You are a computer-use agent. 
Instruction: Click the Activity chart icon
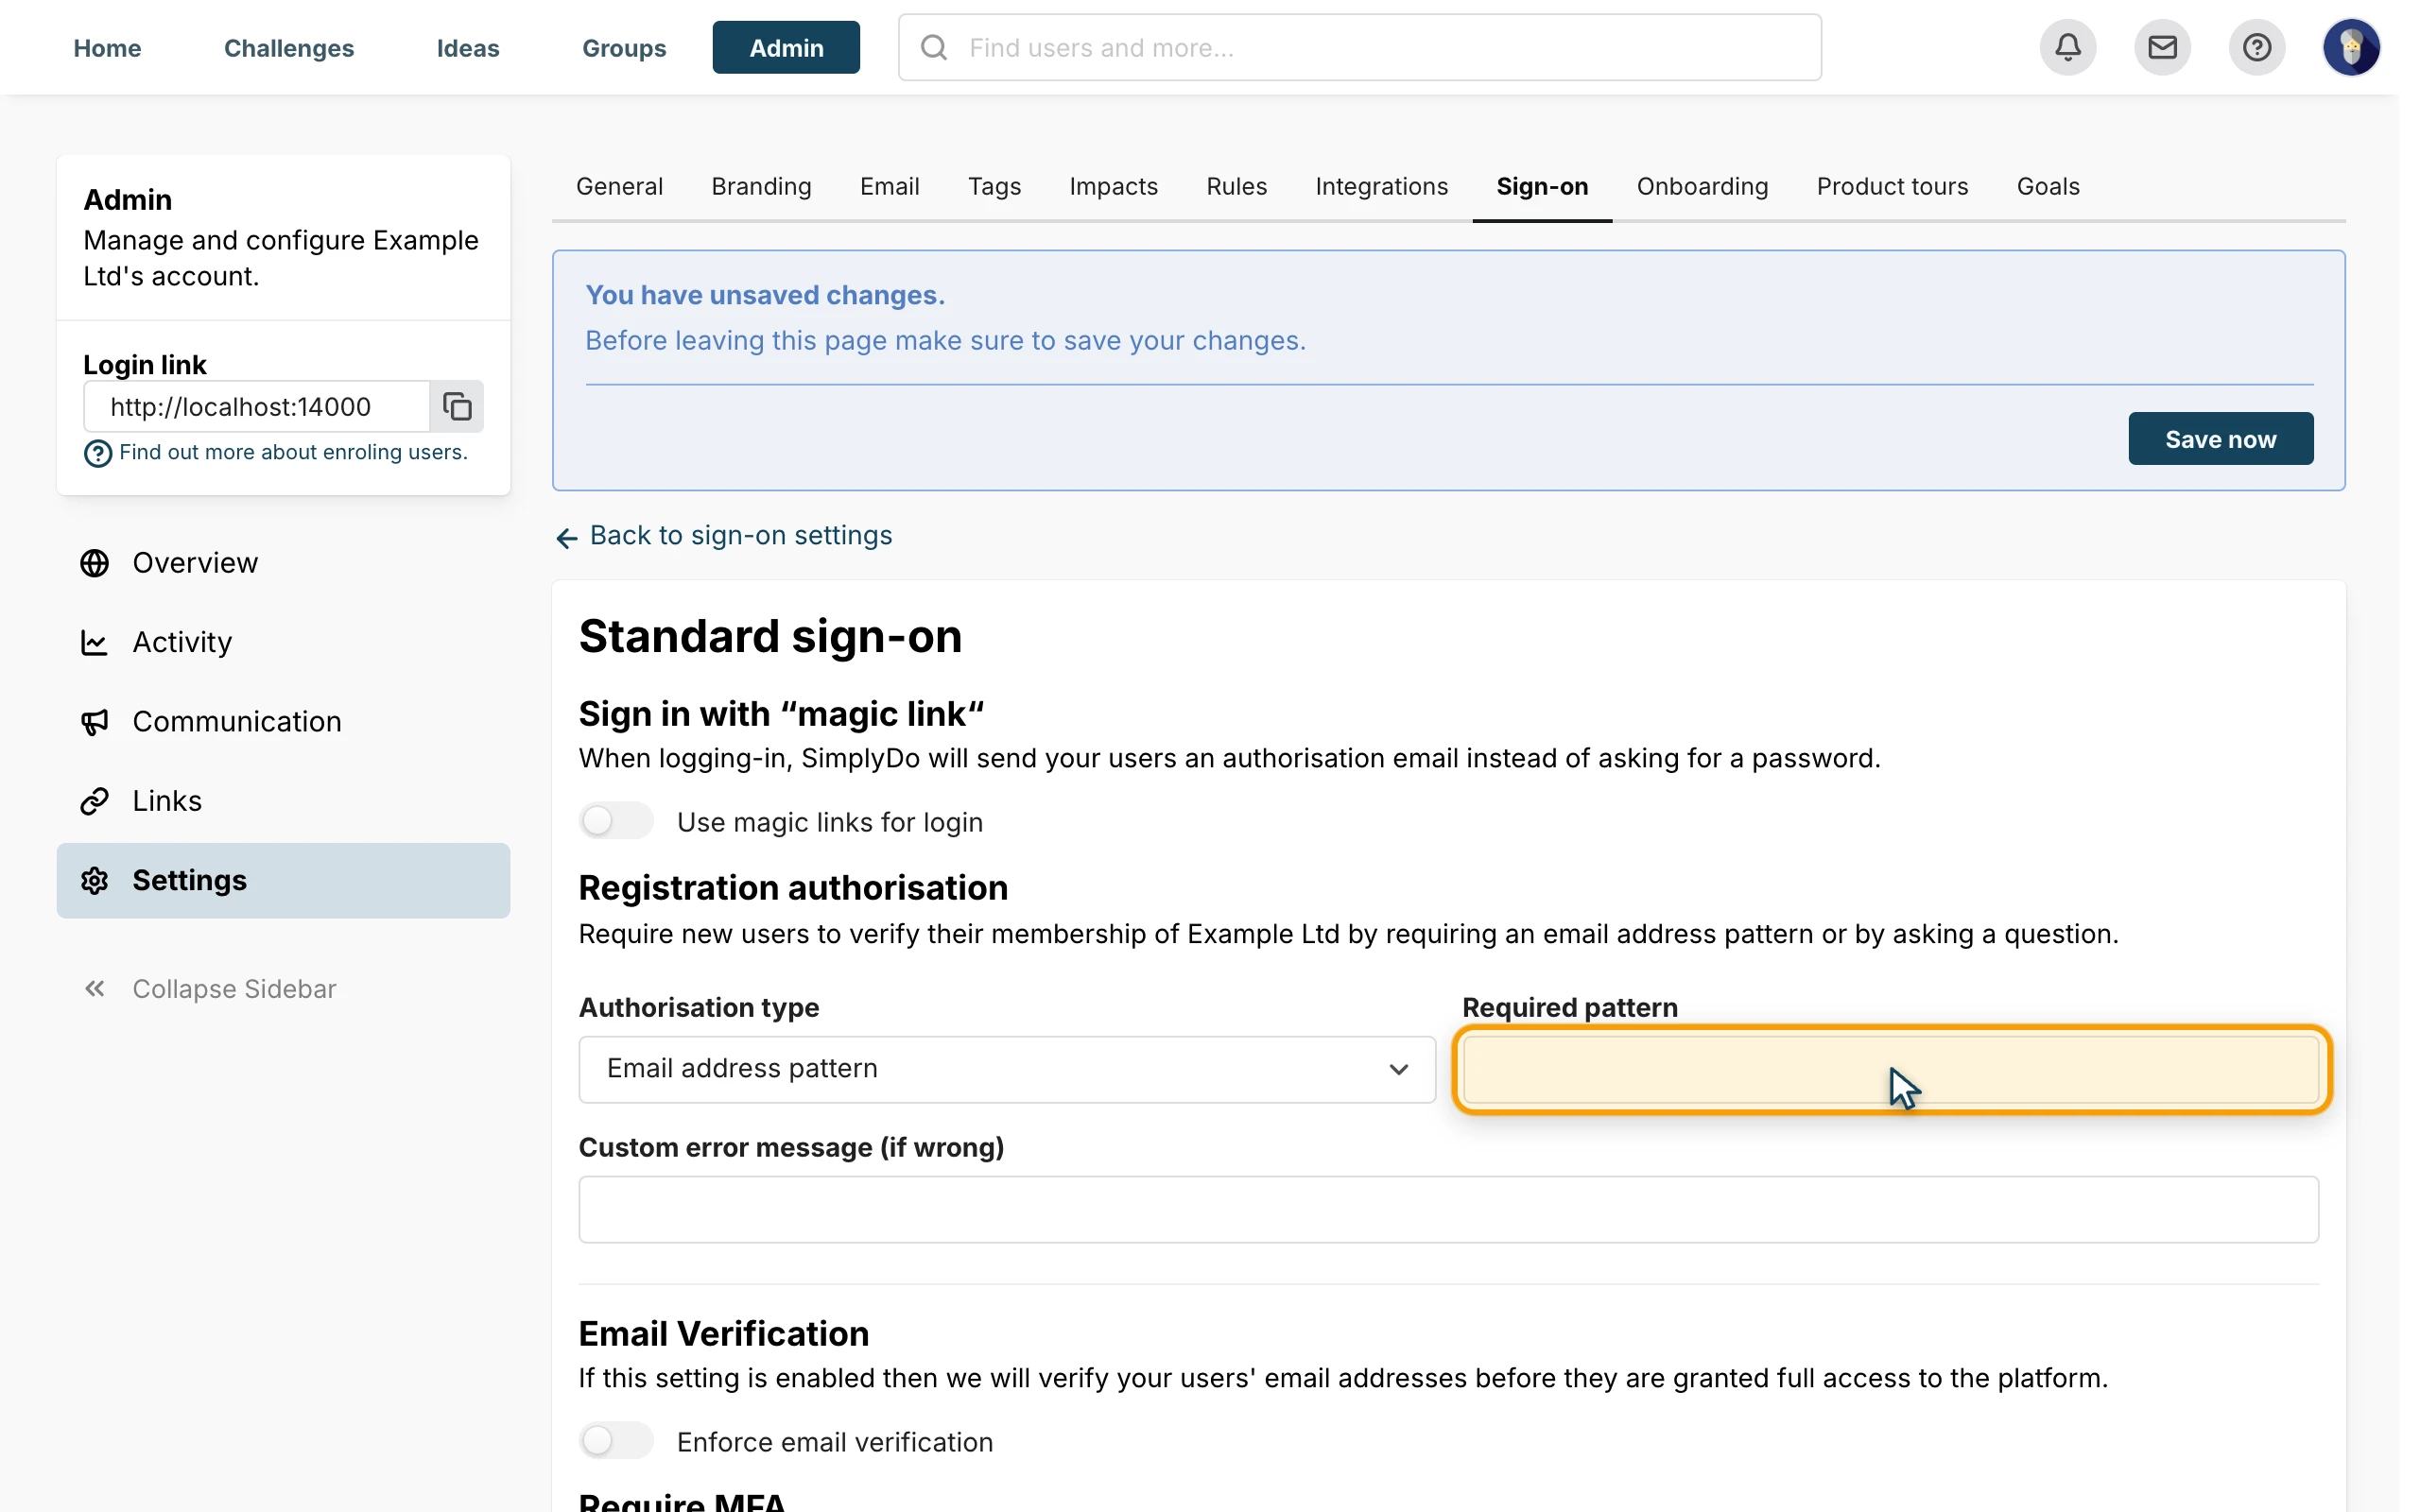point(95,642)
